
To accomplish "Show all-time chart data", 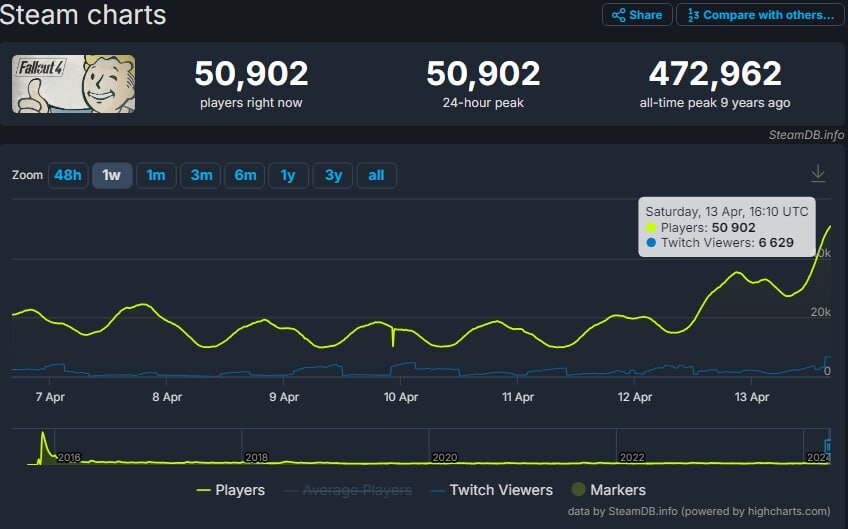I will [376, 175].
